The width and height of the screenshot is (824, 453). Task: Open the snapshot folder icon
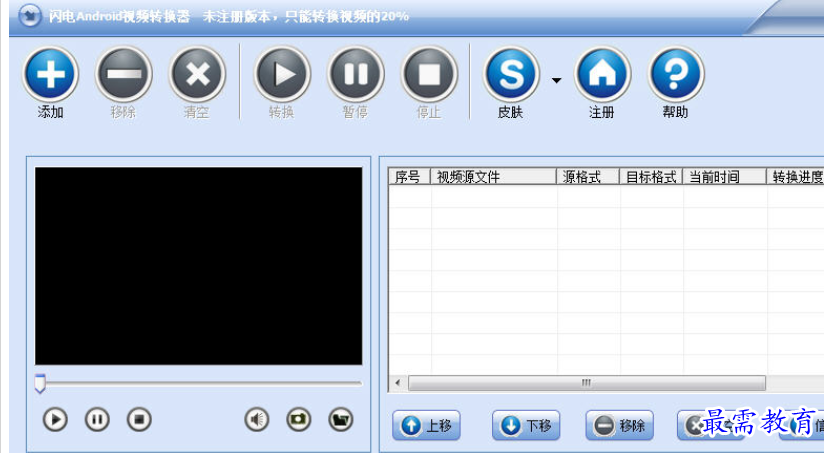[x=341, y=419]
